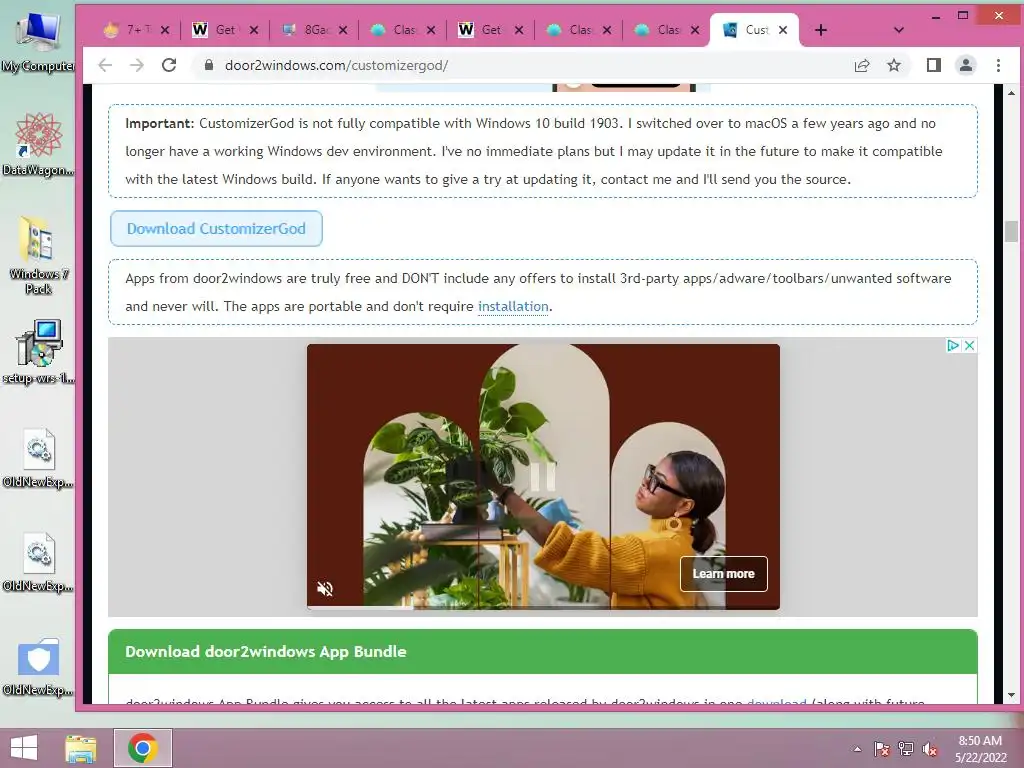Select Windows 7 Pack folder icon
The height and width of the screenshot is (768, 1024).
click(38, 255)
